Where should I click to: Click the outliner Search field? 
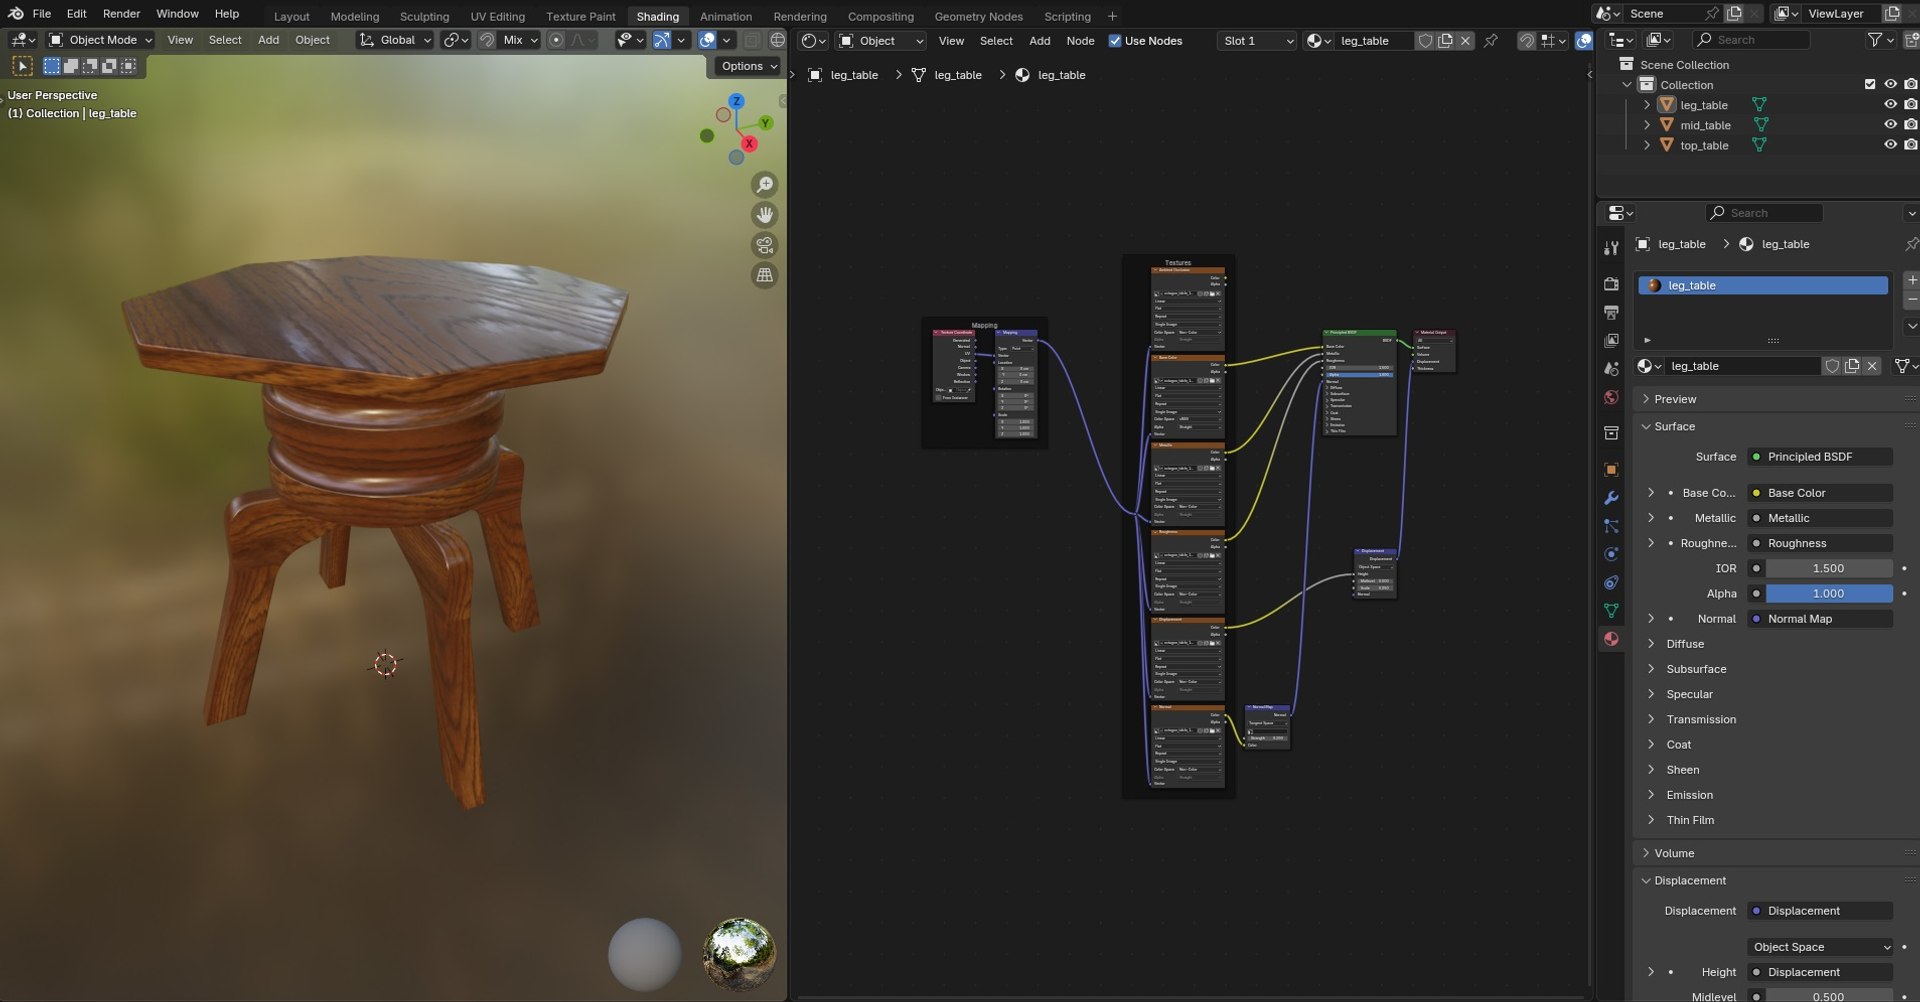pos(1752,40)
